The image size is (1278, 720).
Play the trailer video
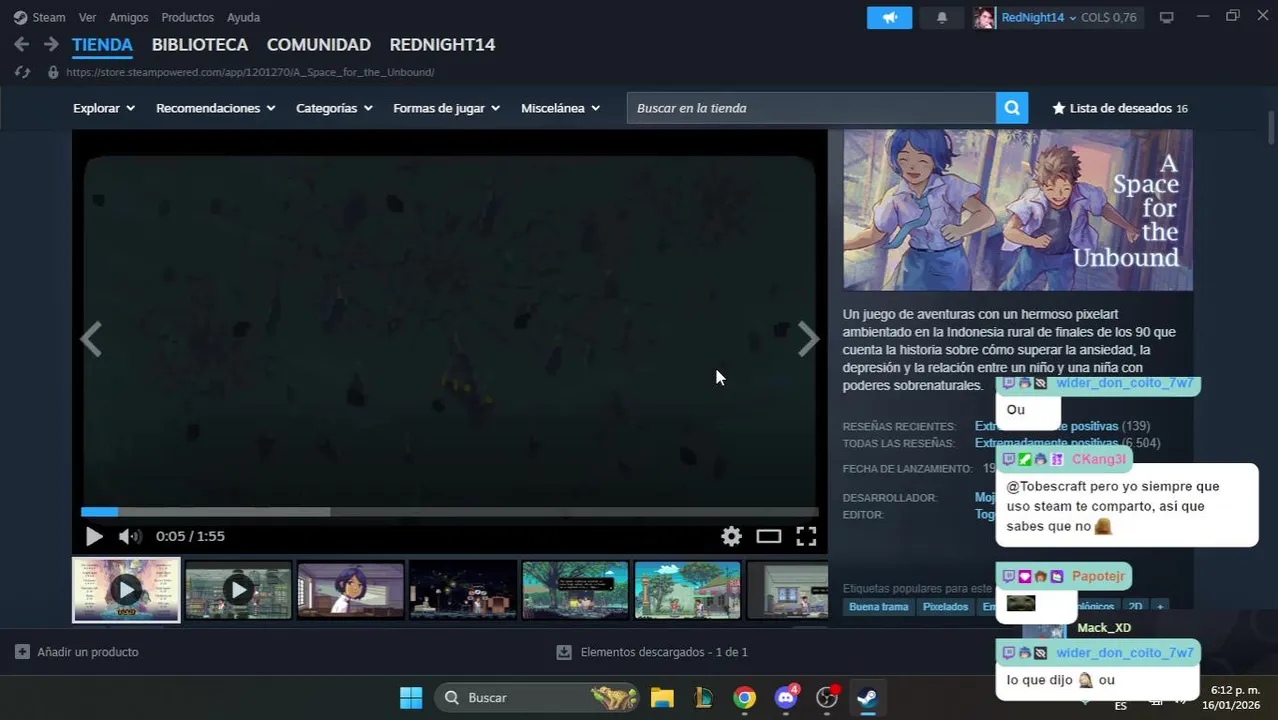(x=94, y=536)
